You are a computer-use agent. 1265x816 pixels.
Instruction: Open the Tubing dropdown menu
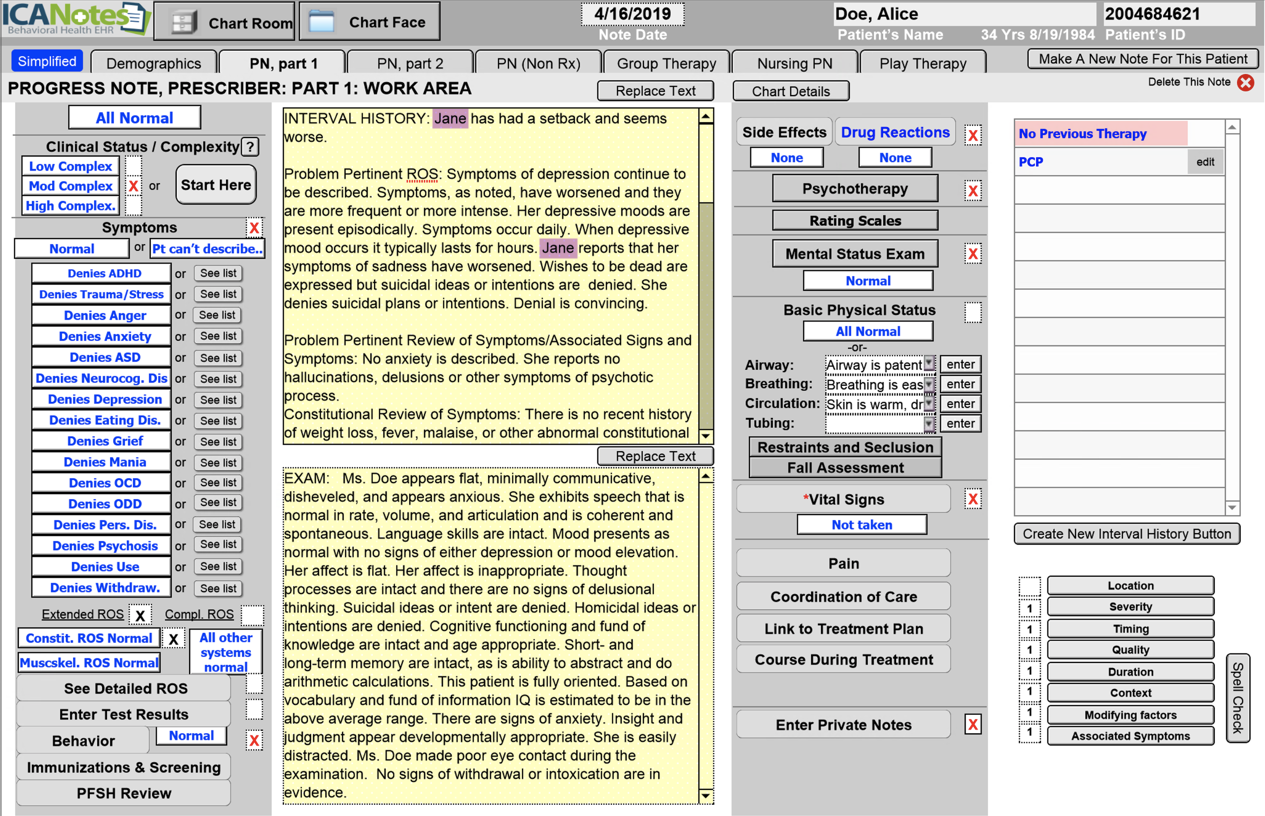929,424
